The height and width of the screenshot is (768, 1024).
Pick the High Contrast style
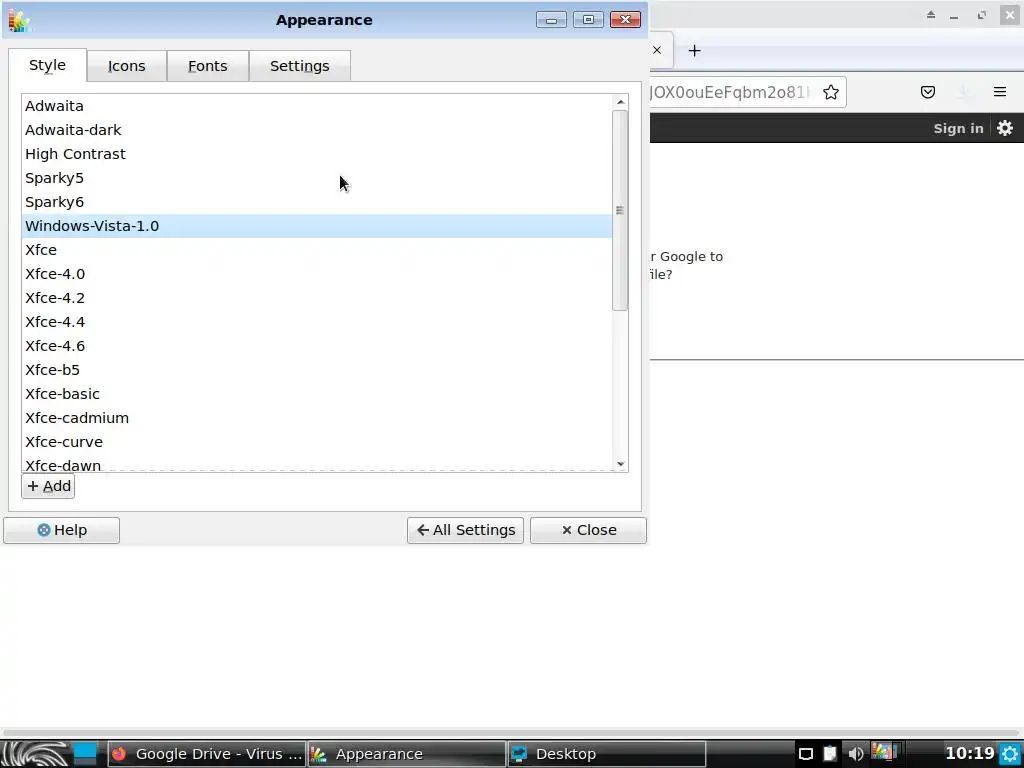click(317, 154)
